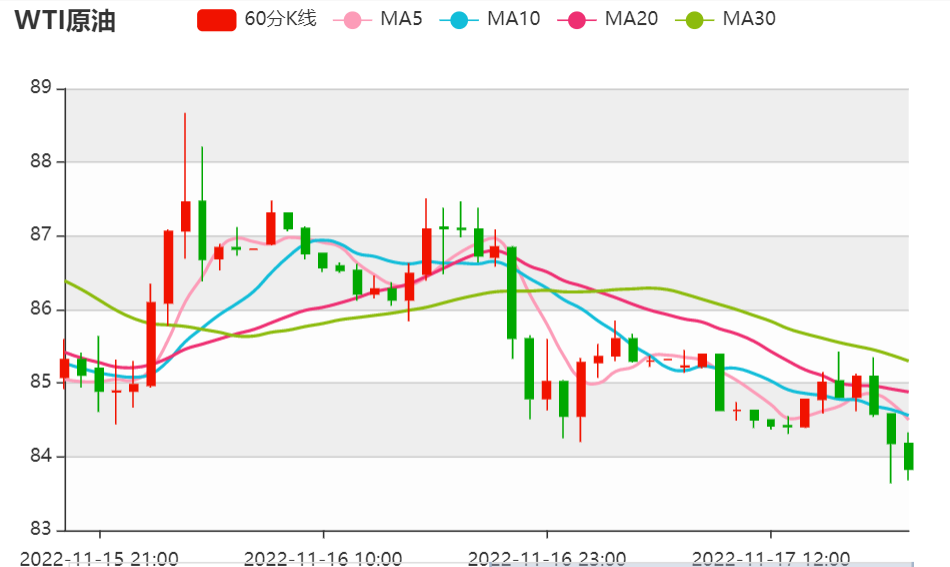Screen dimensions: 950x567
Task: Click the cyan MA10 legend marker
Action: [459, 20]
